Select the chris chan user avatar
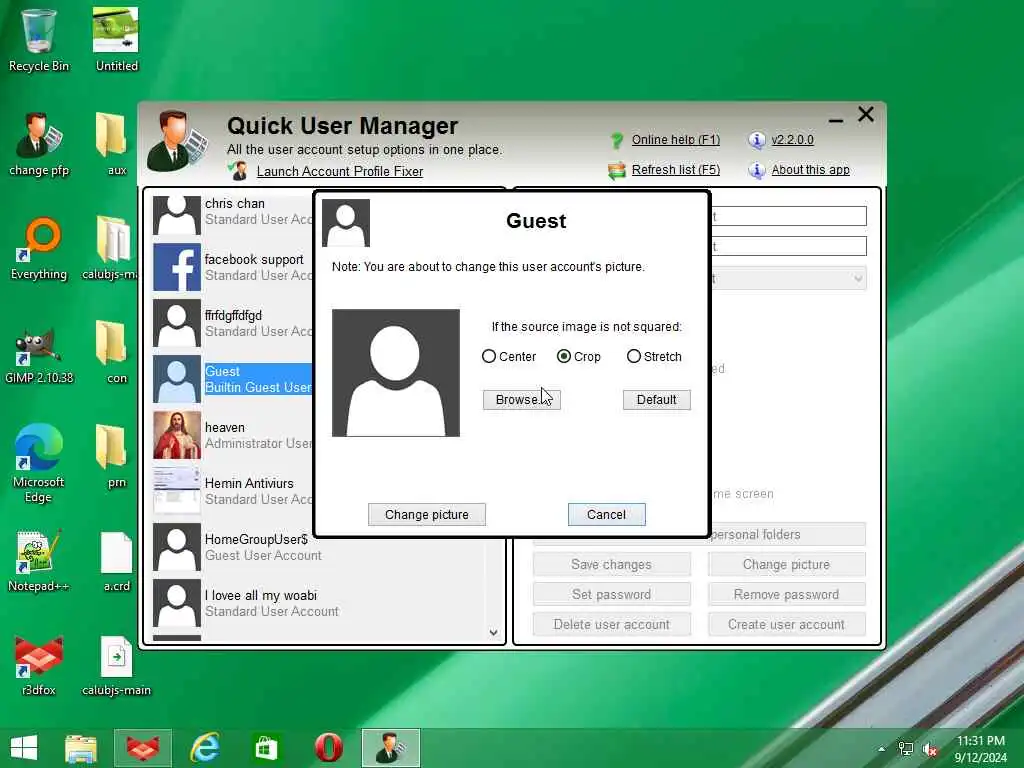The height and width of the screenshot is (768, 1024). click(176, 215)
